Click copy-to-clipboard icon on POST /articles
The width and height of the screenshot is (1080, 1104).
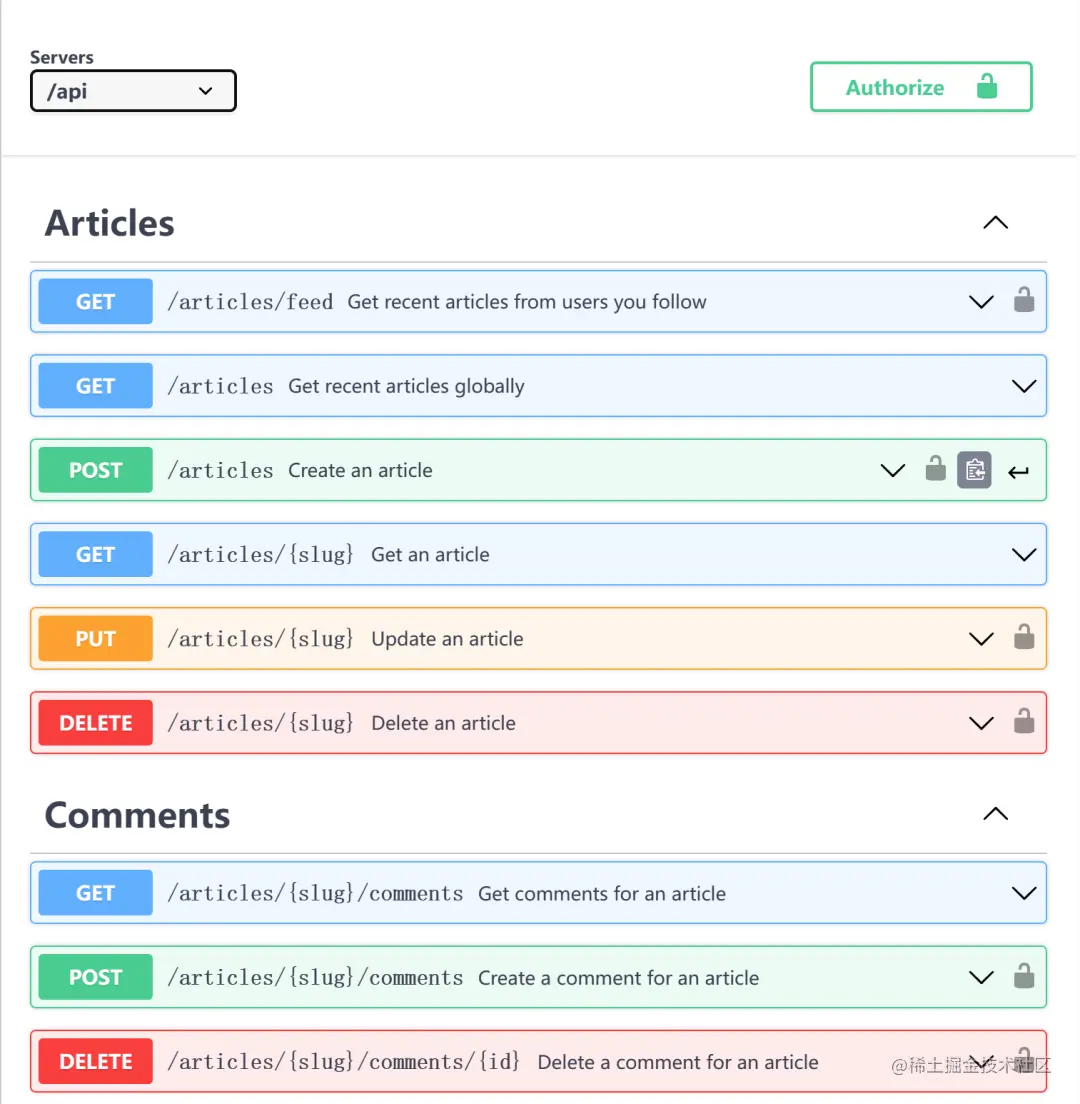coord(974,470)
